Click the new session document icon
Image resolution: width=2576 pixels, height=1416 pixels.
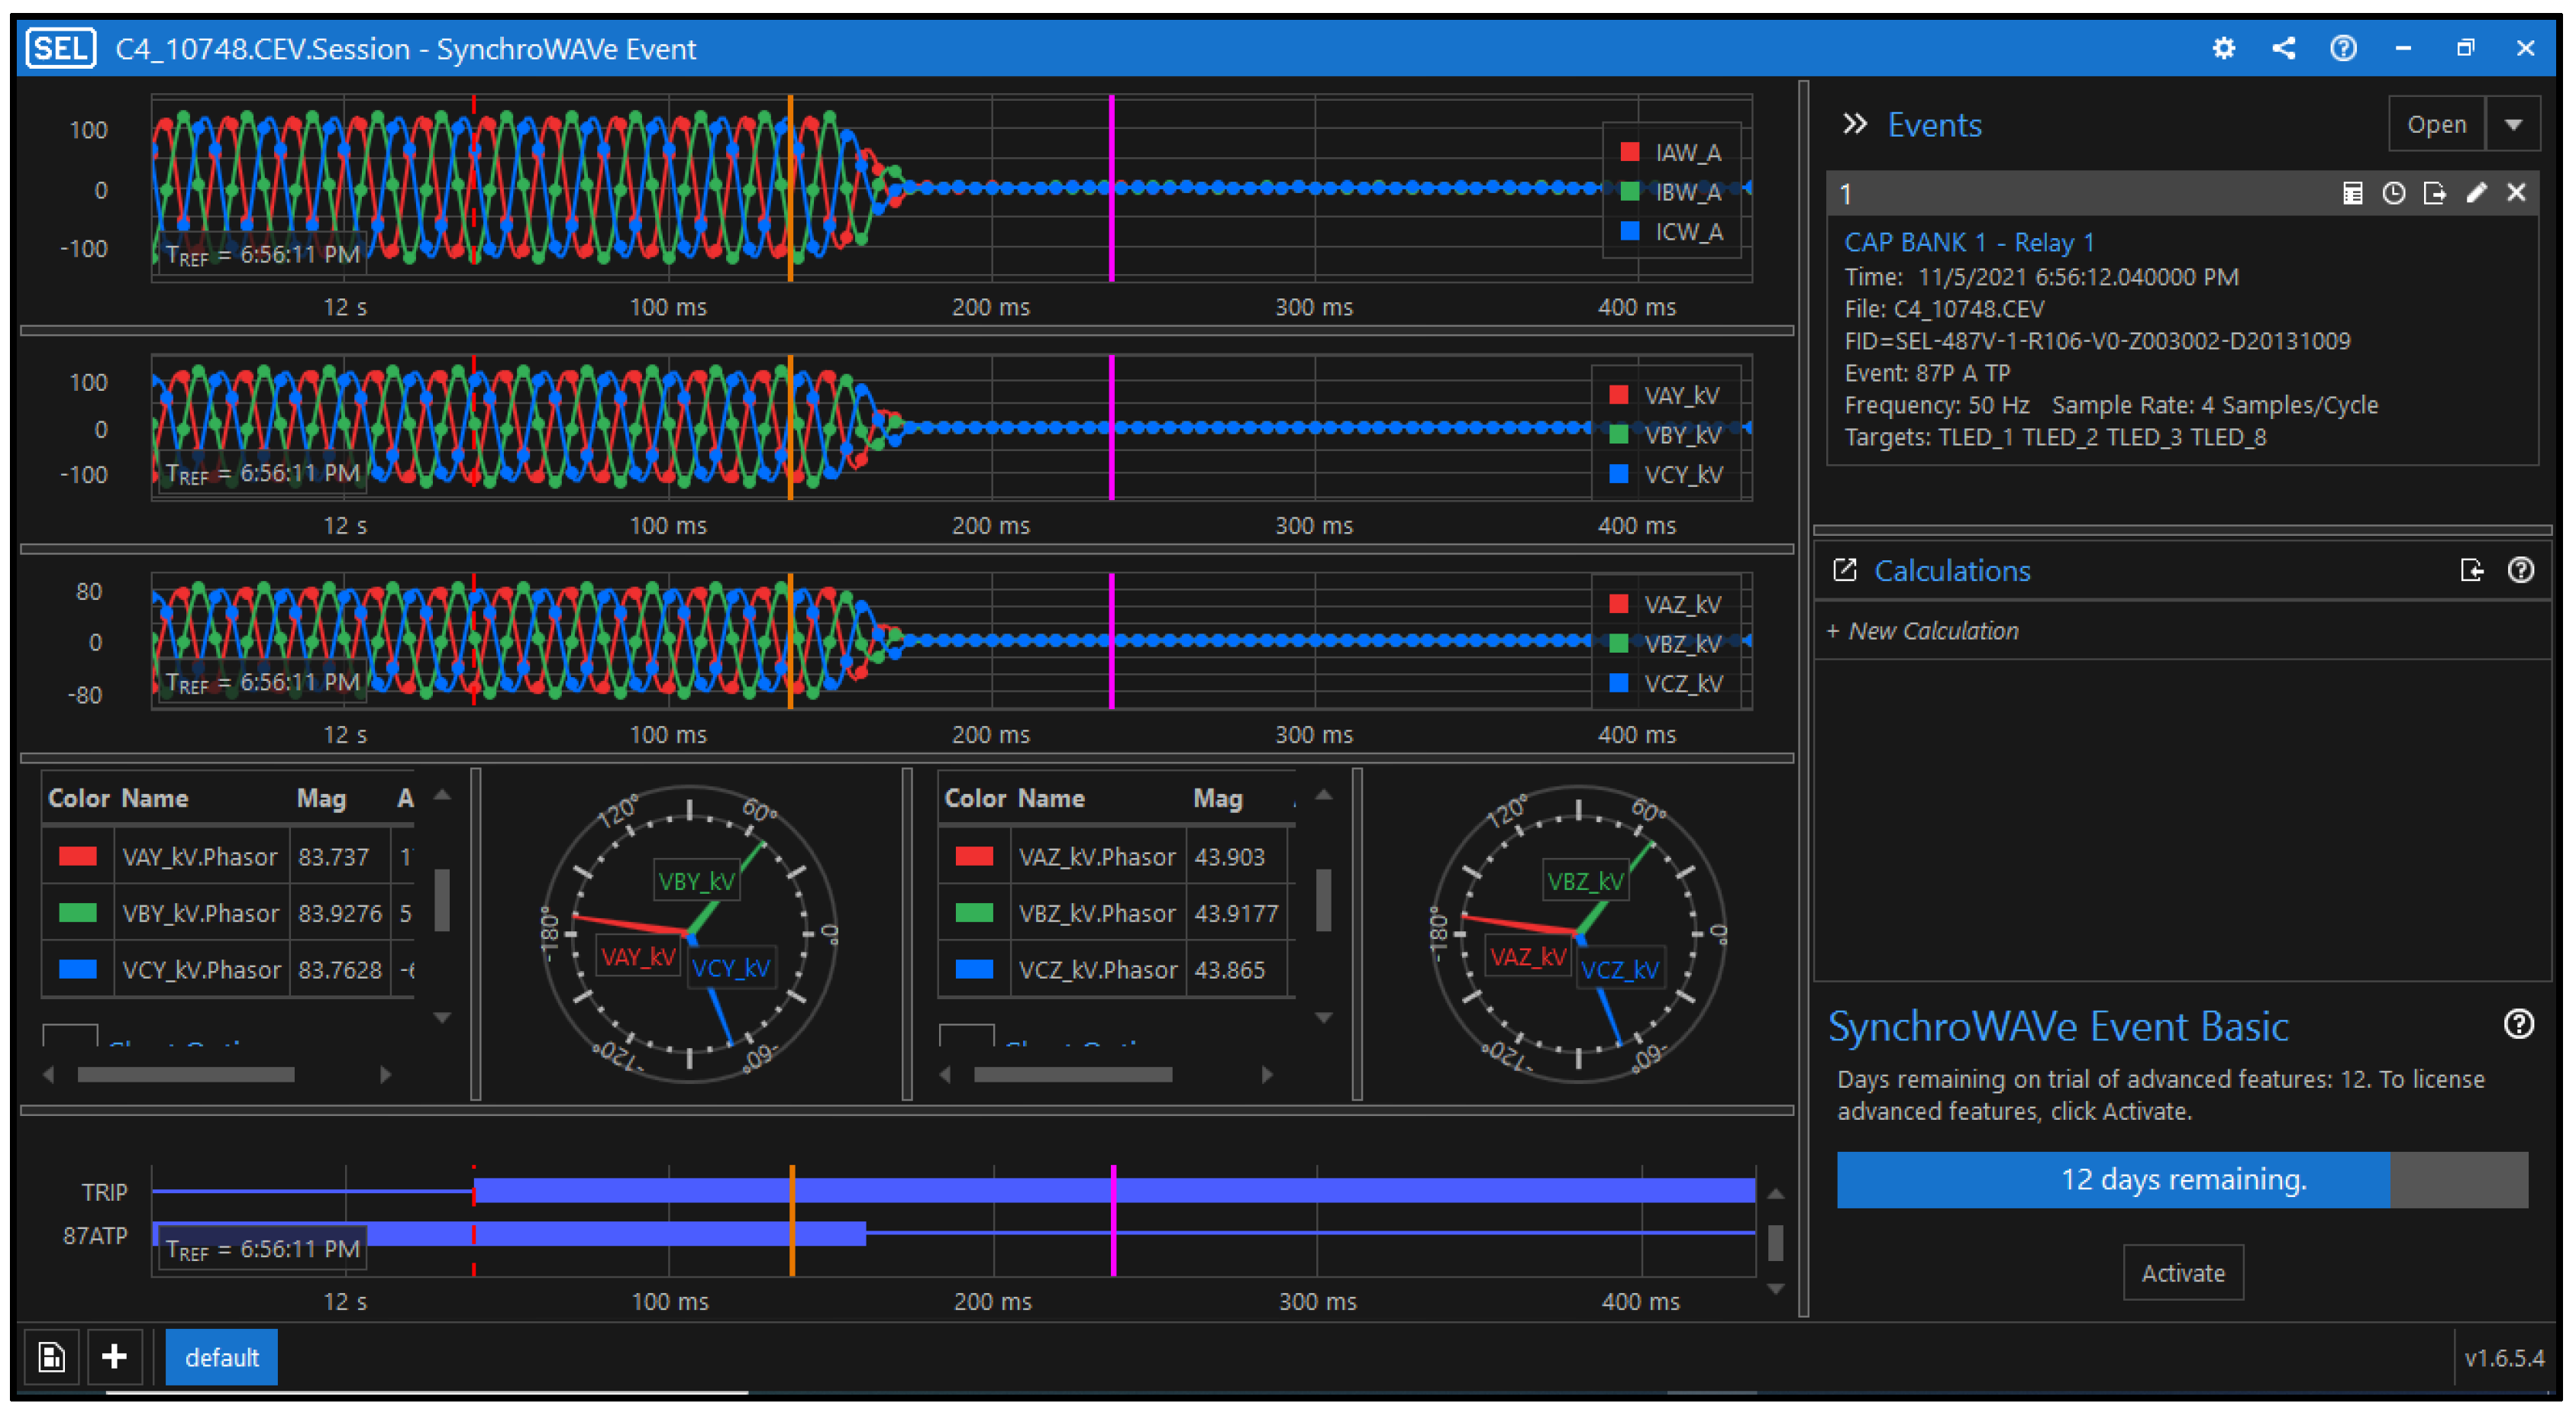[x=51, y=1357]
